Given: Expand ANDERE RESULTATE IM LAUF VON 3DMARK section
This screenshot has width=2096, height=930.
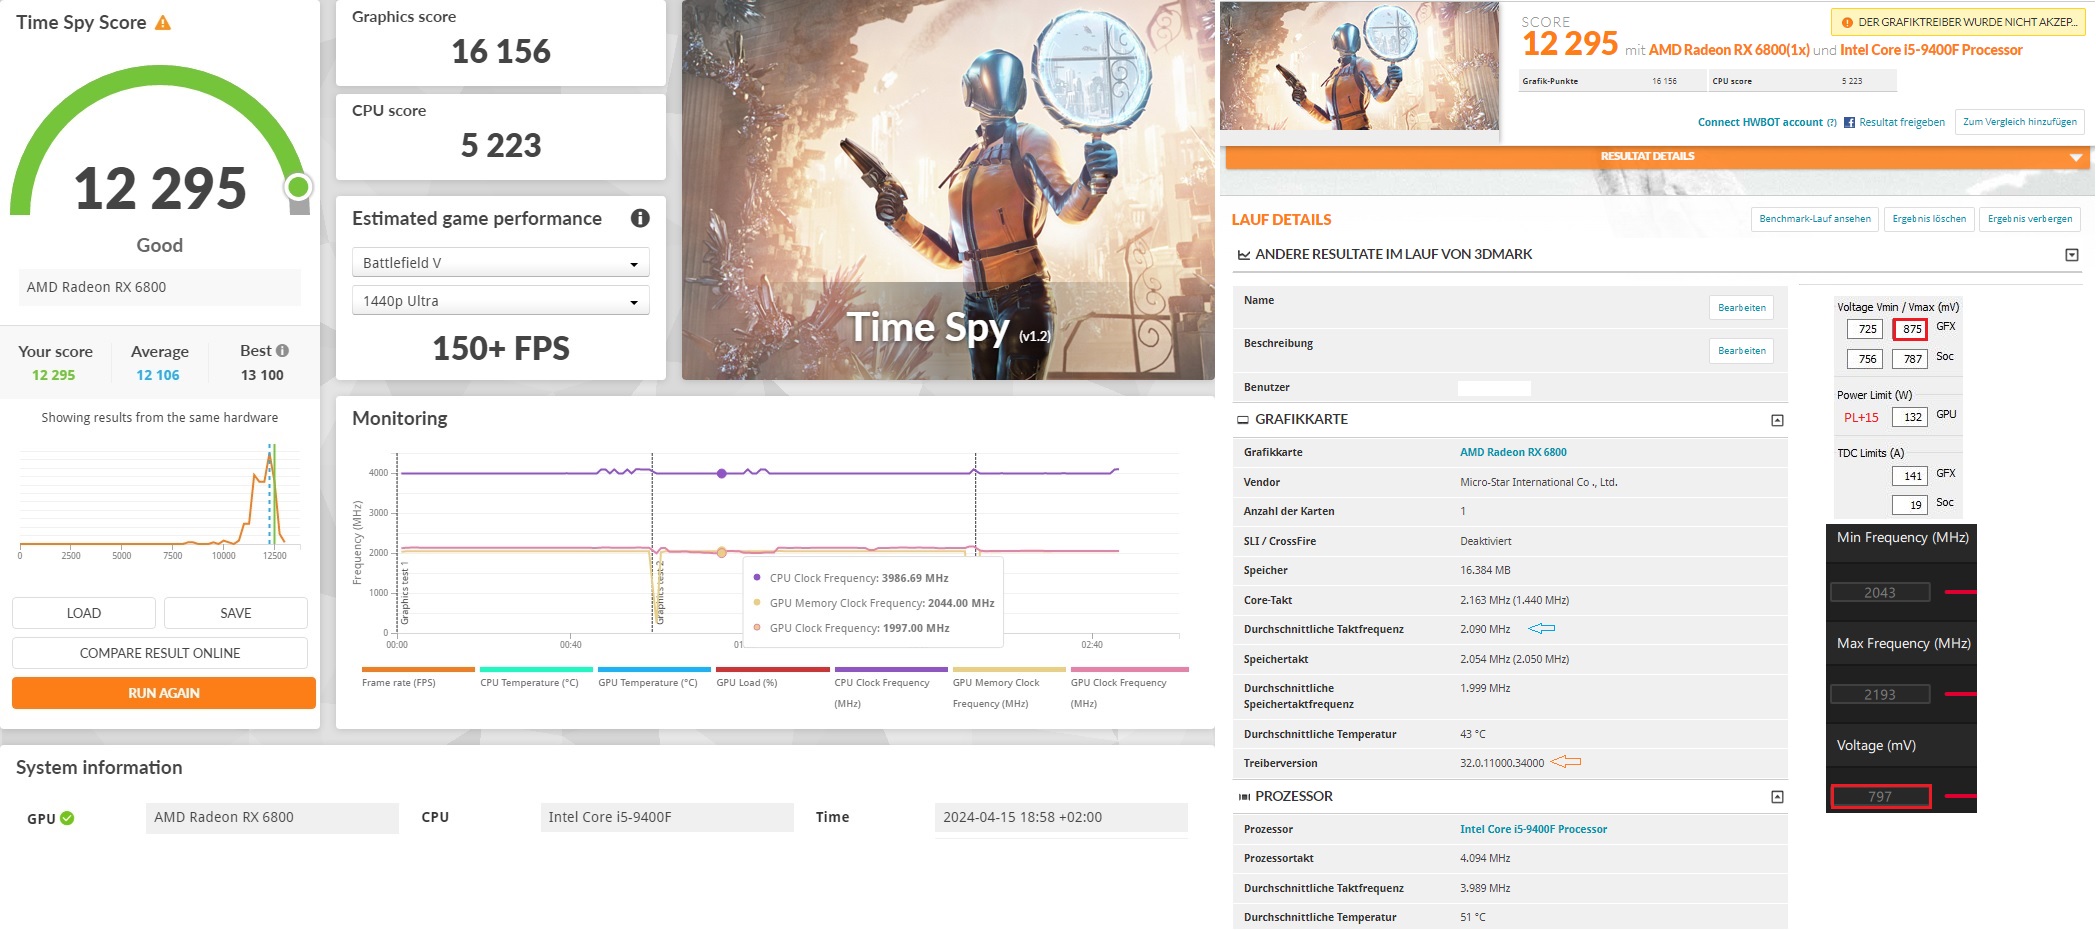Looking at the screenshot, I should pyautogui.click(x=2072, y=255).
